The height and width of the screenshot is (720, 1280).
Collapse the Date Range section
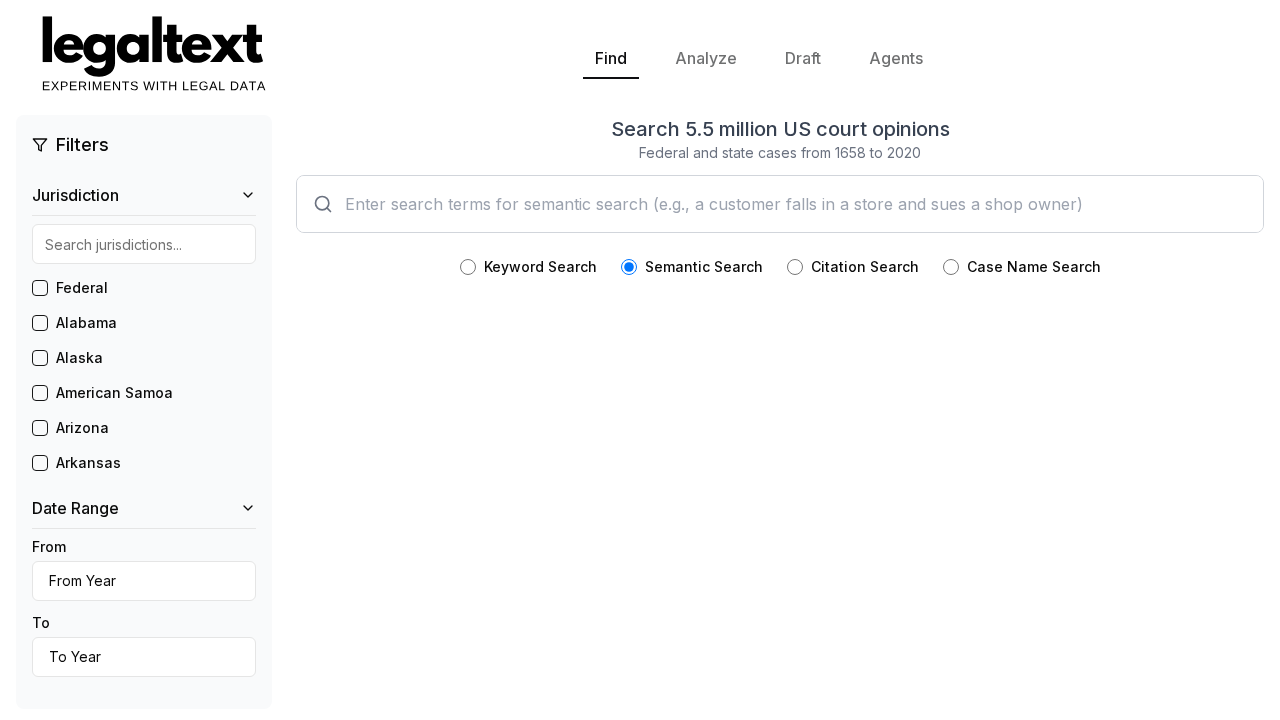tap(246, 507)
